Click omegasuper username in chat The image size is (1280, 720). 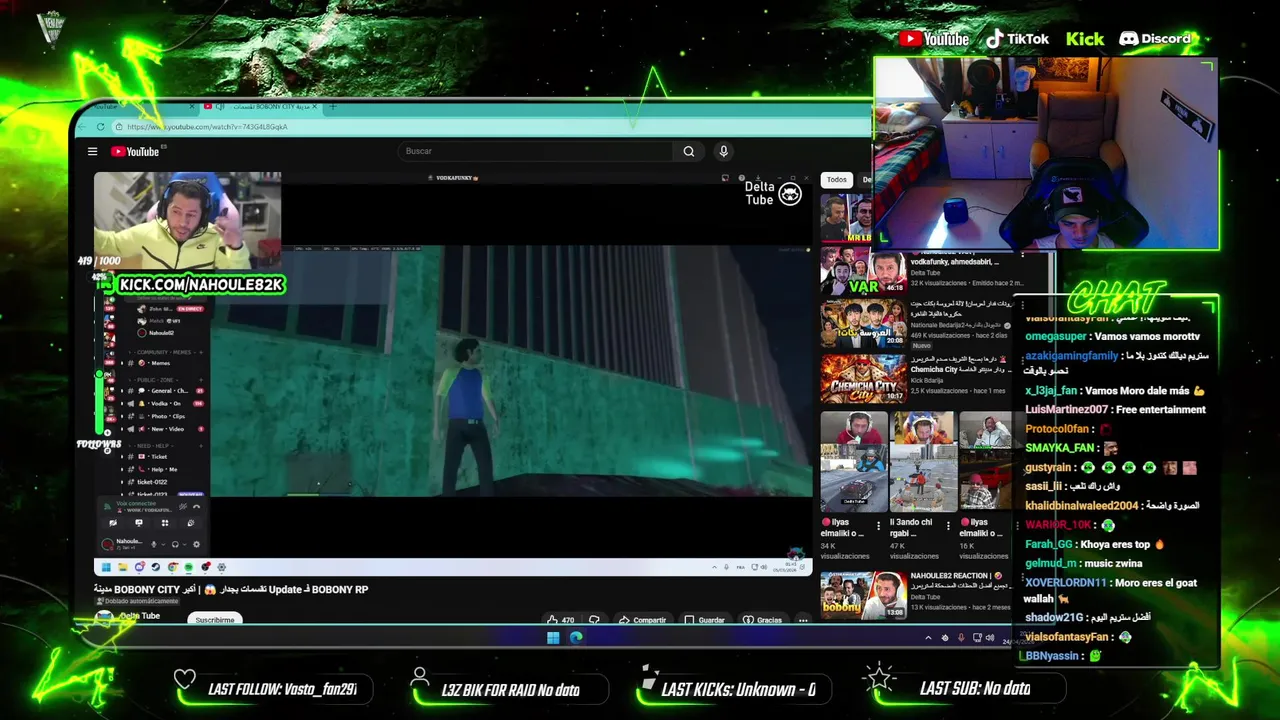pyautogui.click(x=1055, y=337)
